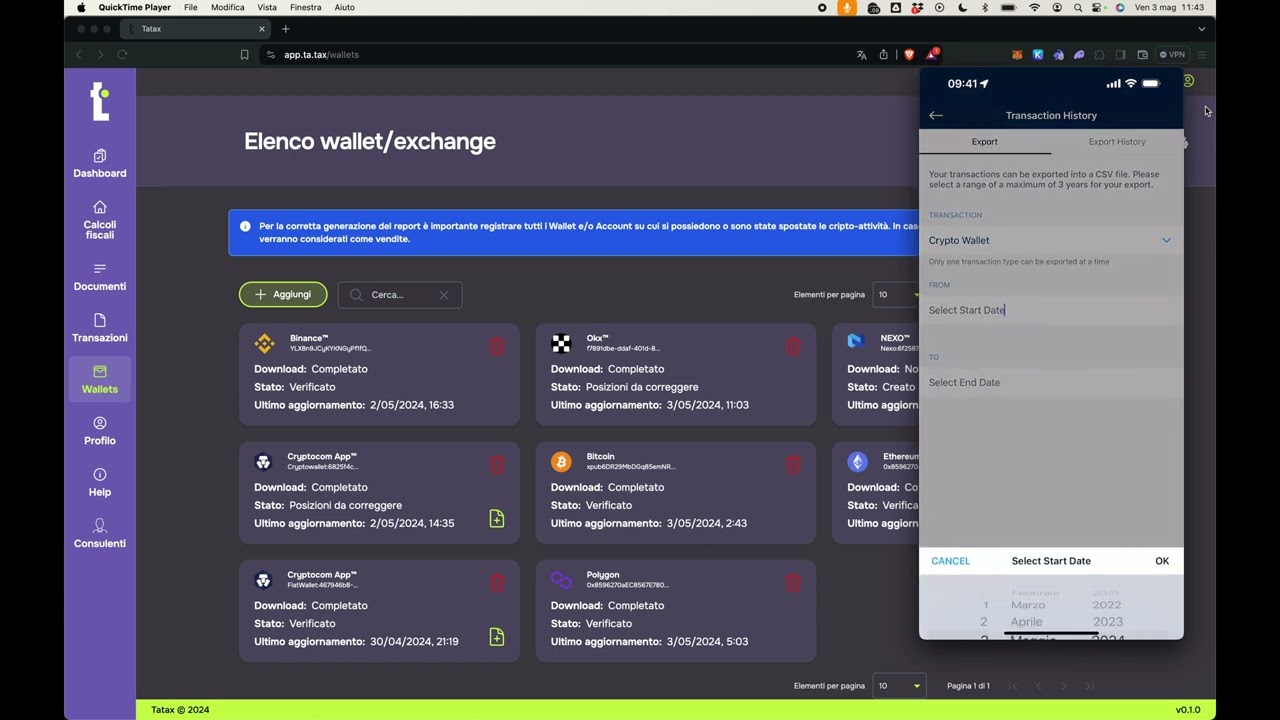Open Dashboard from the Tatax sidebar
The image size is (1280, 720).
[99, 163]
